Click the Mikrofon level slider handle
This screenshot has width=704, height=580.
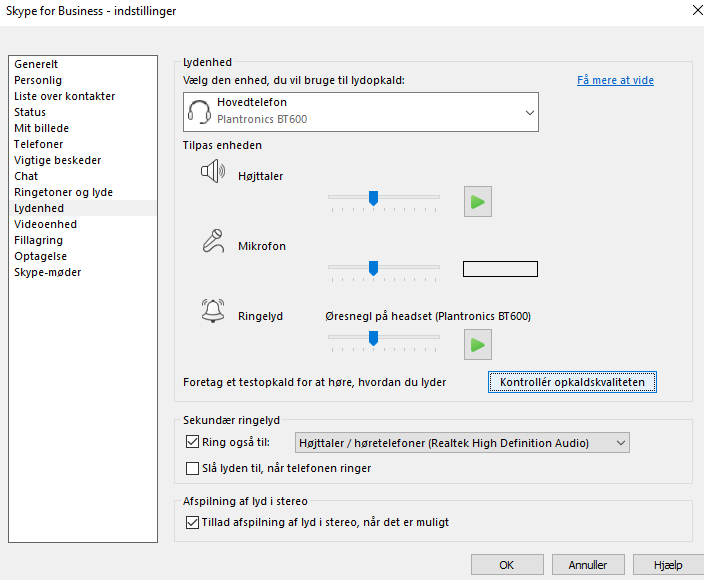pyautogui.click(x=373, y=268)
